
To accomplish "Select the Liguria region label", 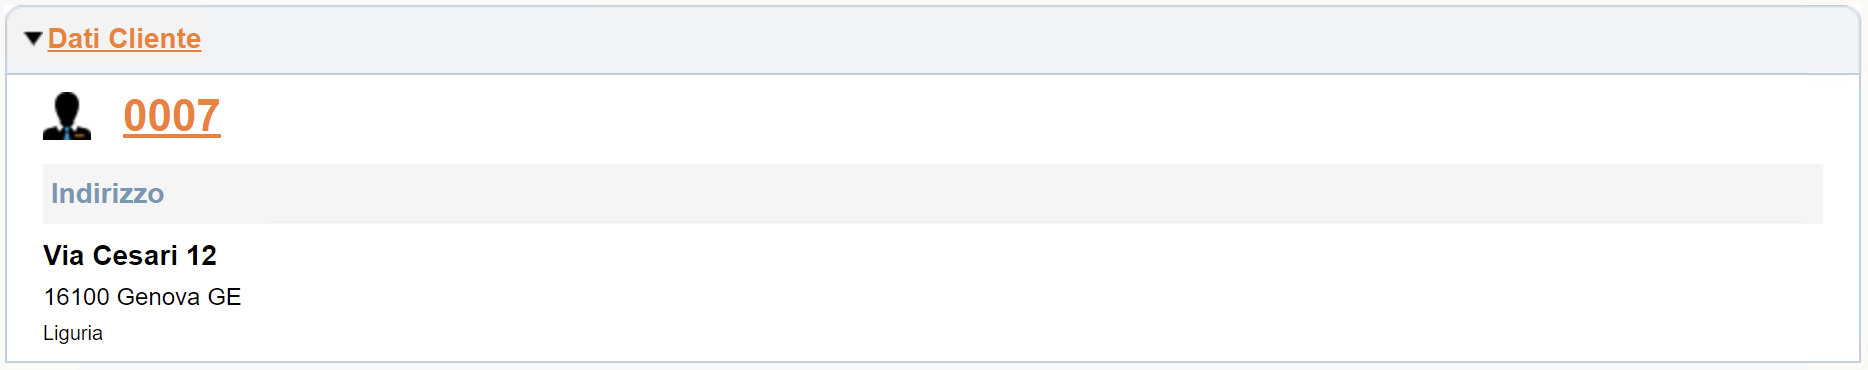I will pos(73,333).
